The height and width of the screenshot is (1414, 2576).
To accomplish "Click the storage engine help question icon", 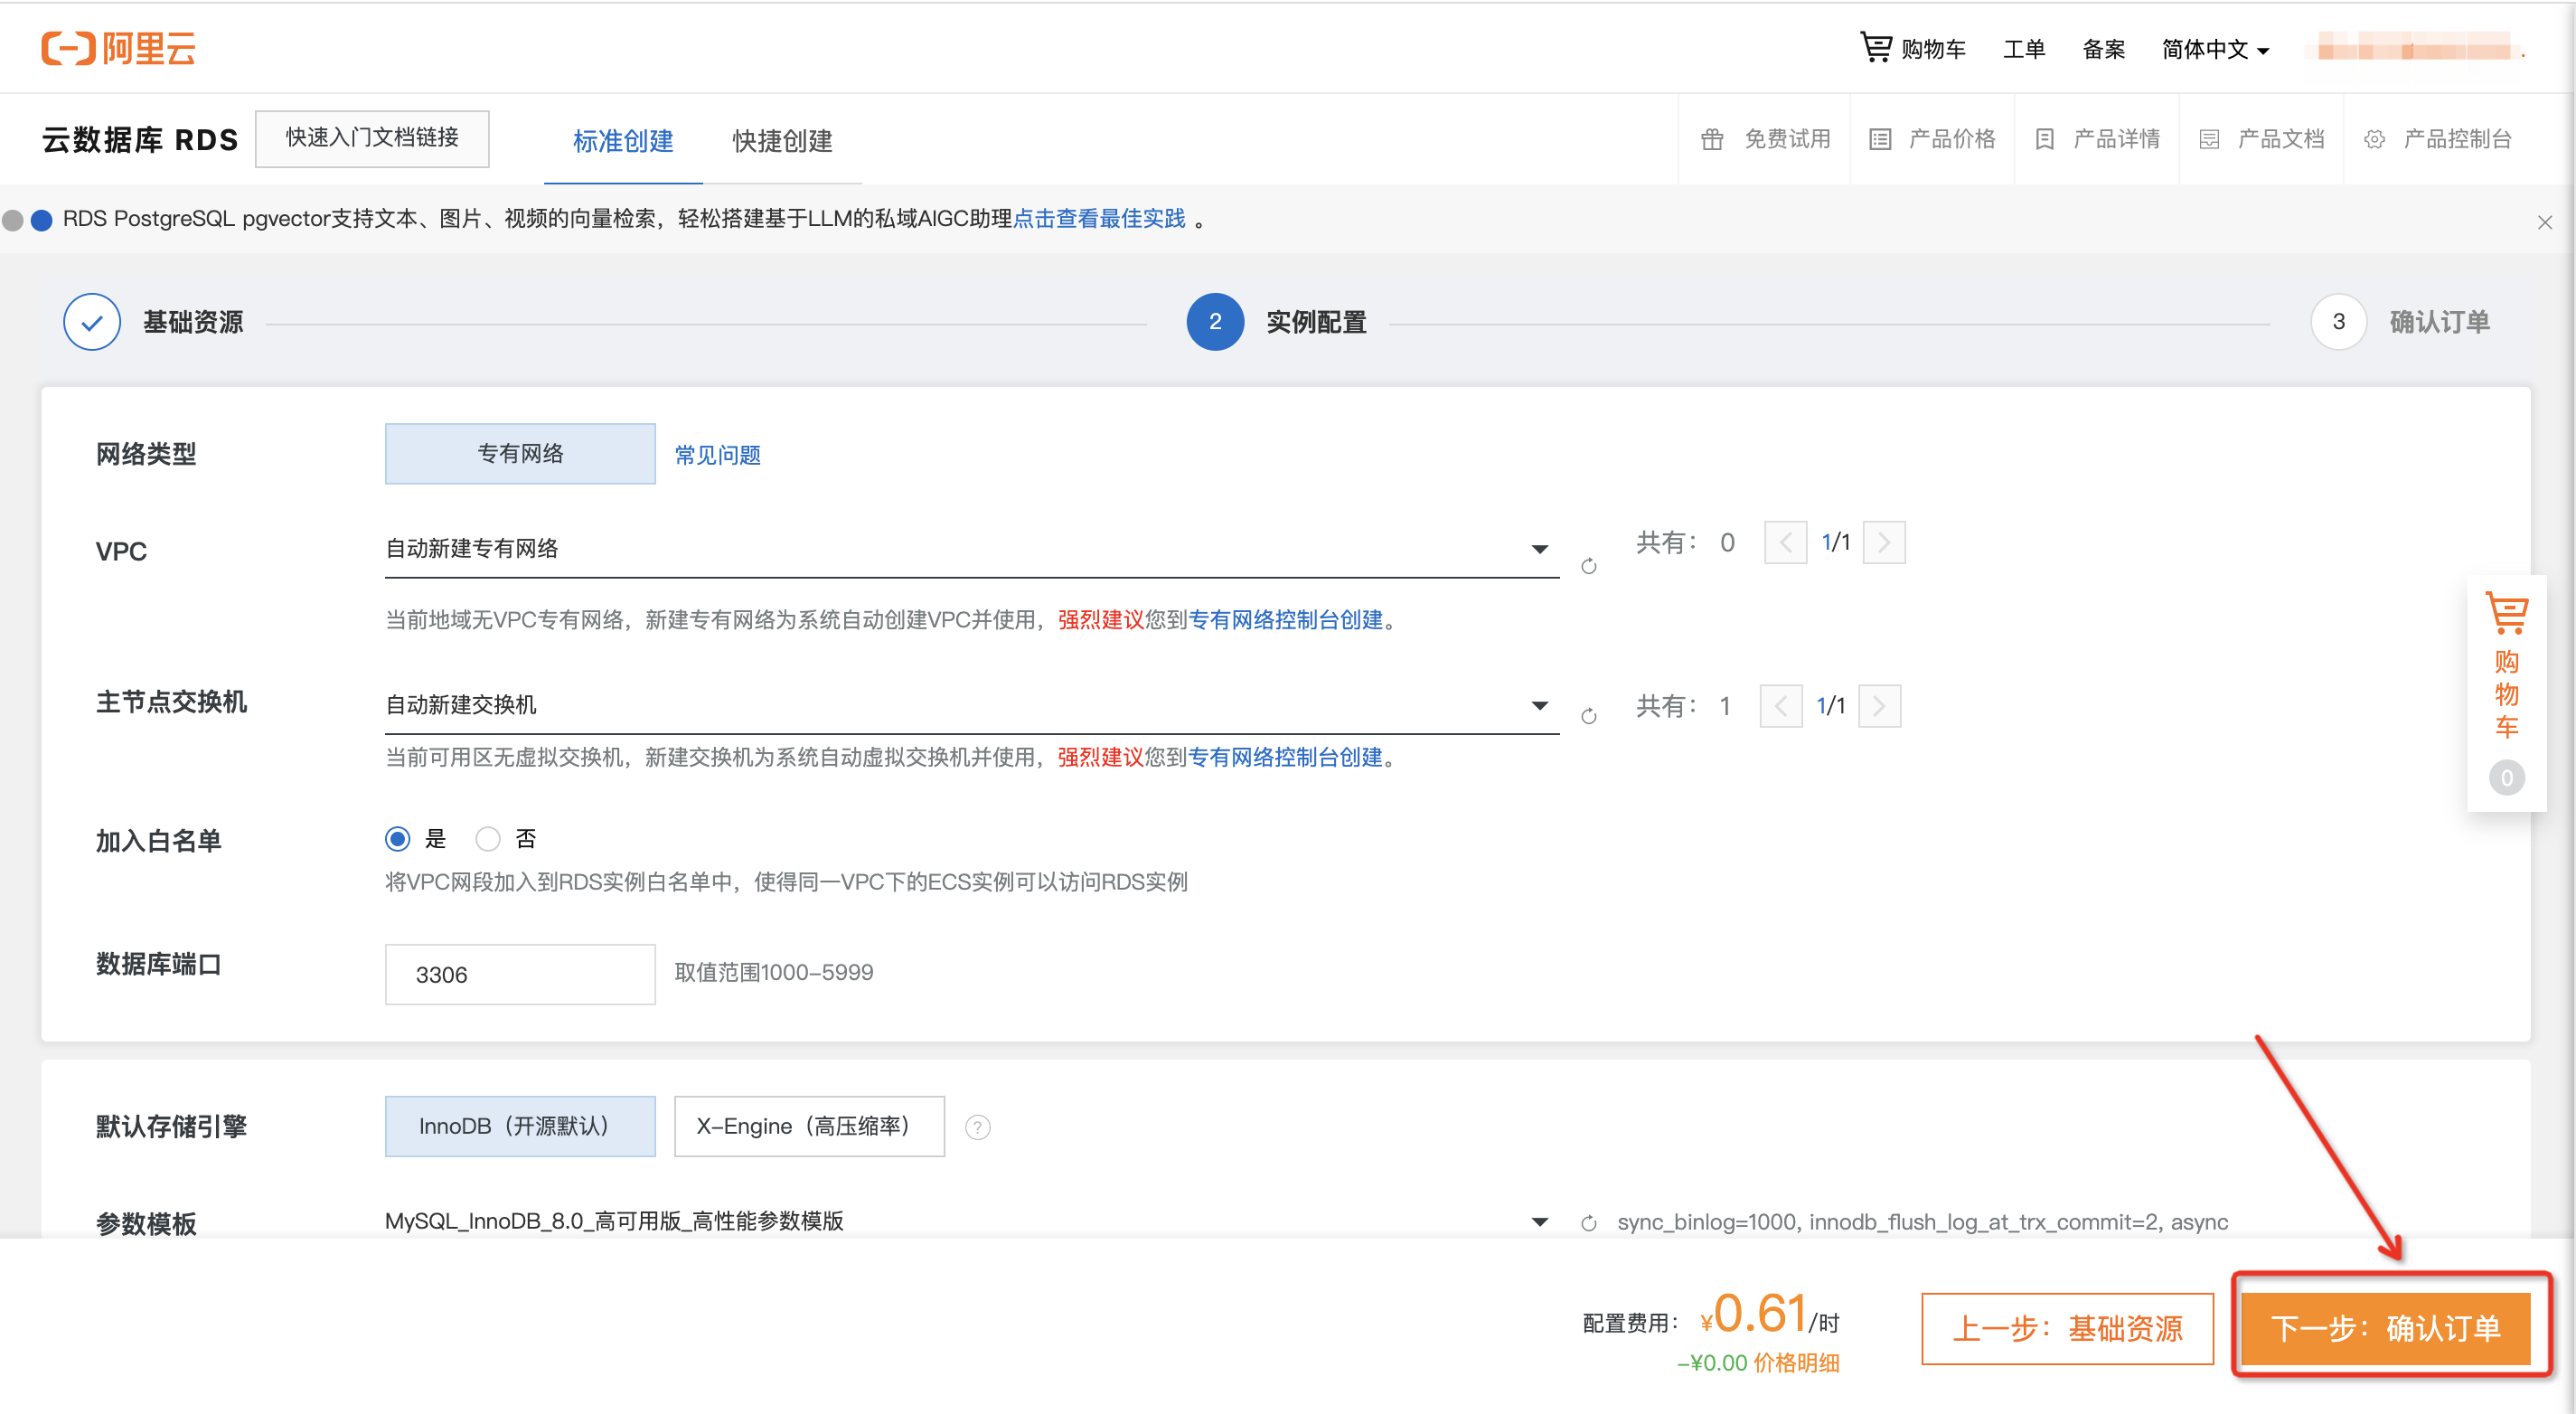I will [x=977, y=1127].
